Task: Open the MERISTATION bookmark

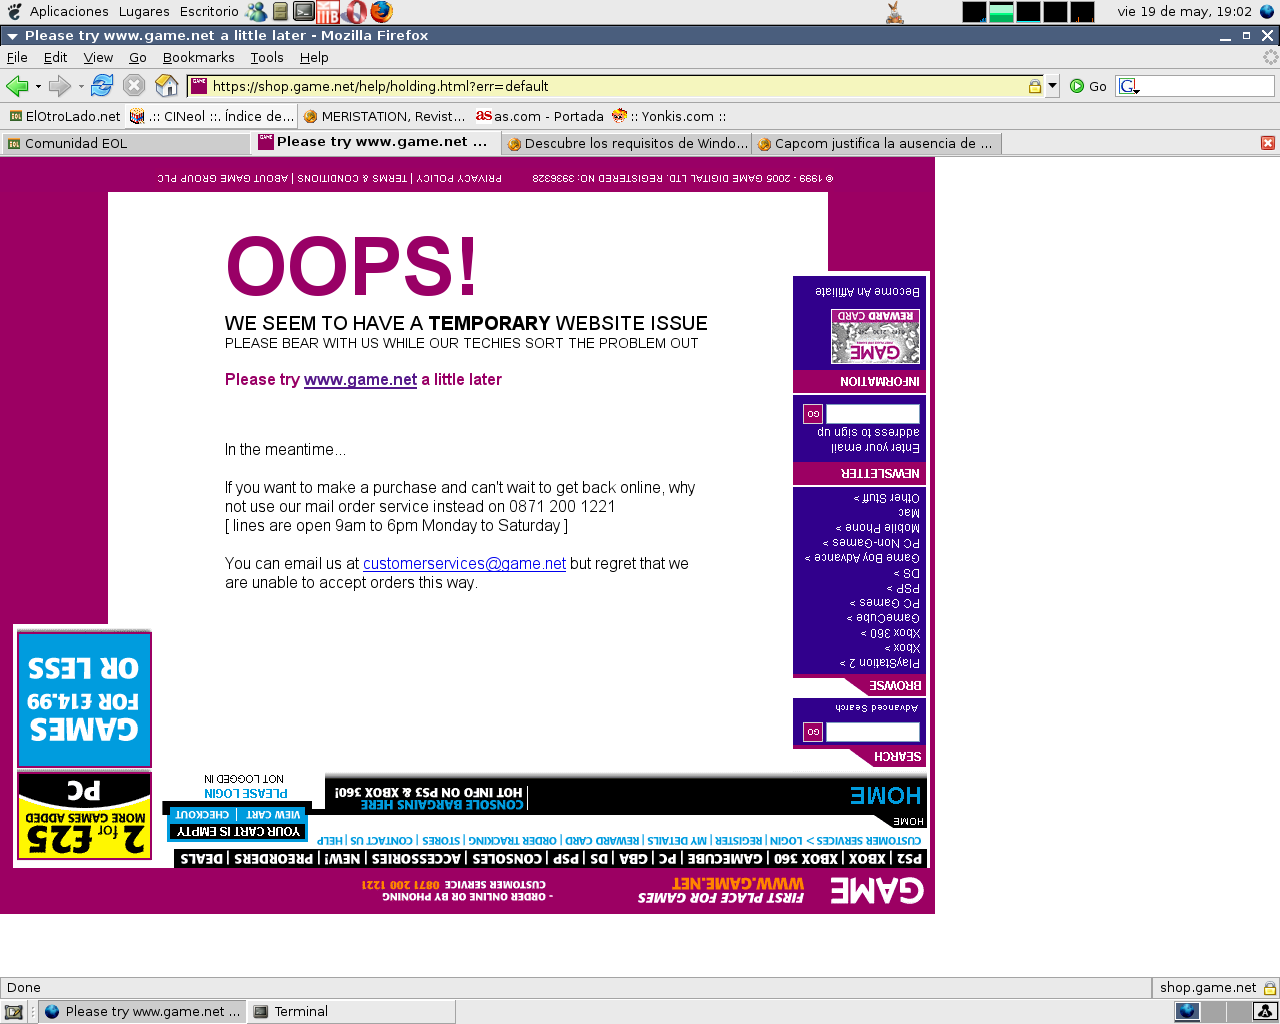Action: (384, 116)
